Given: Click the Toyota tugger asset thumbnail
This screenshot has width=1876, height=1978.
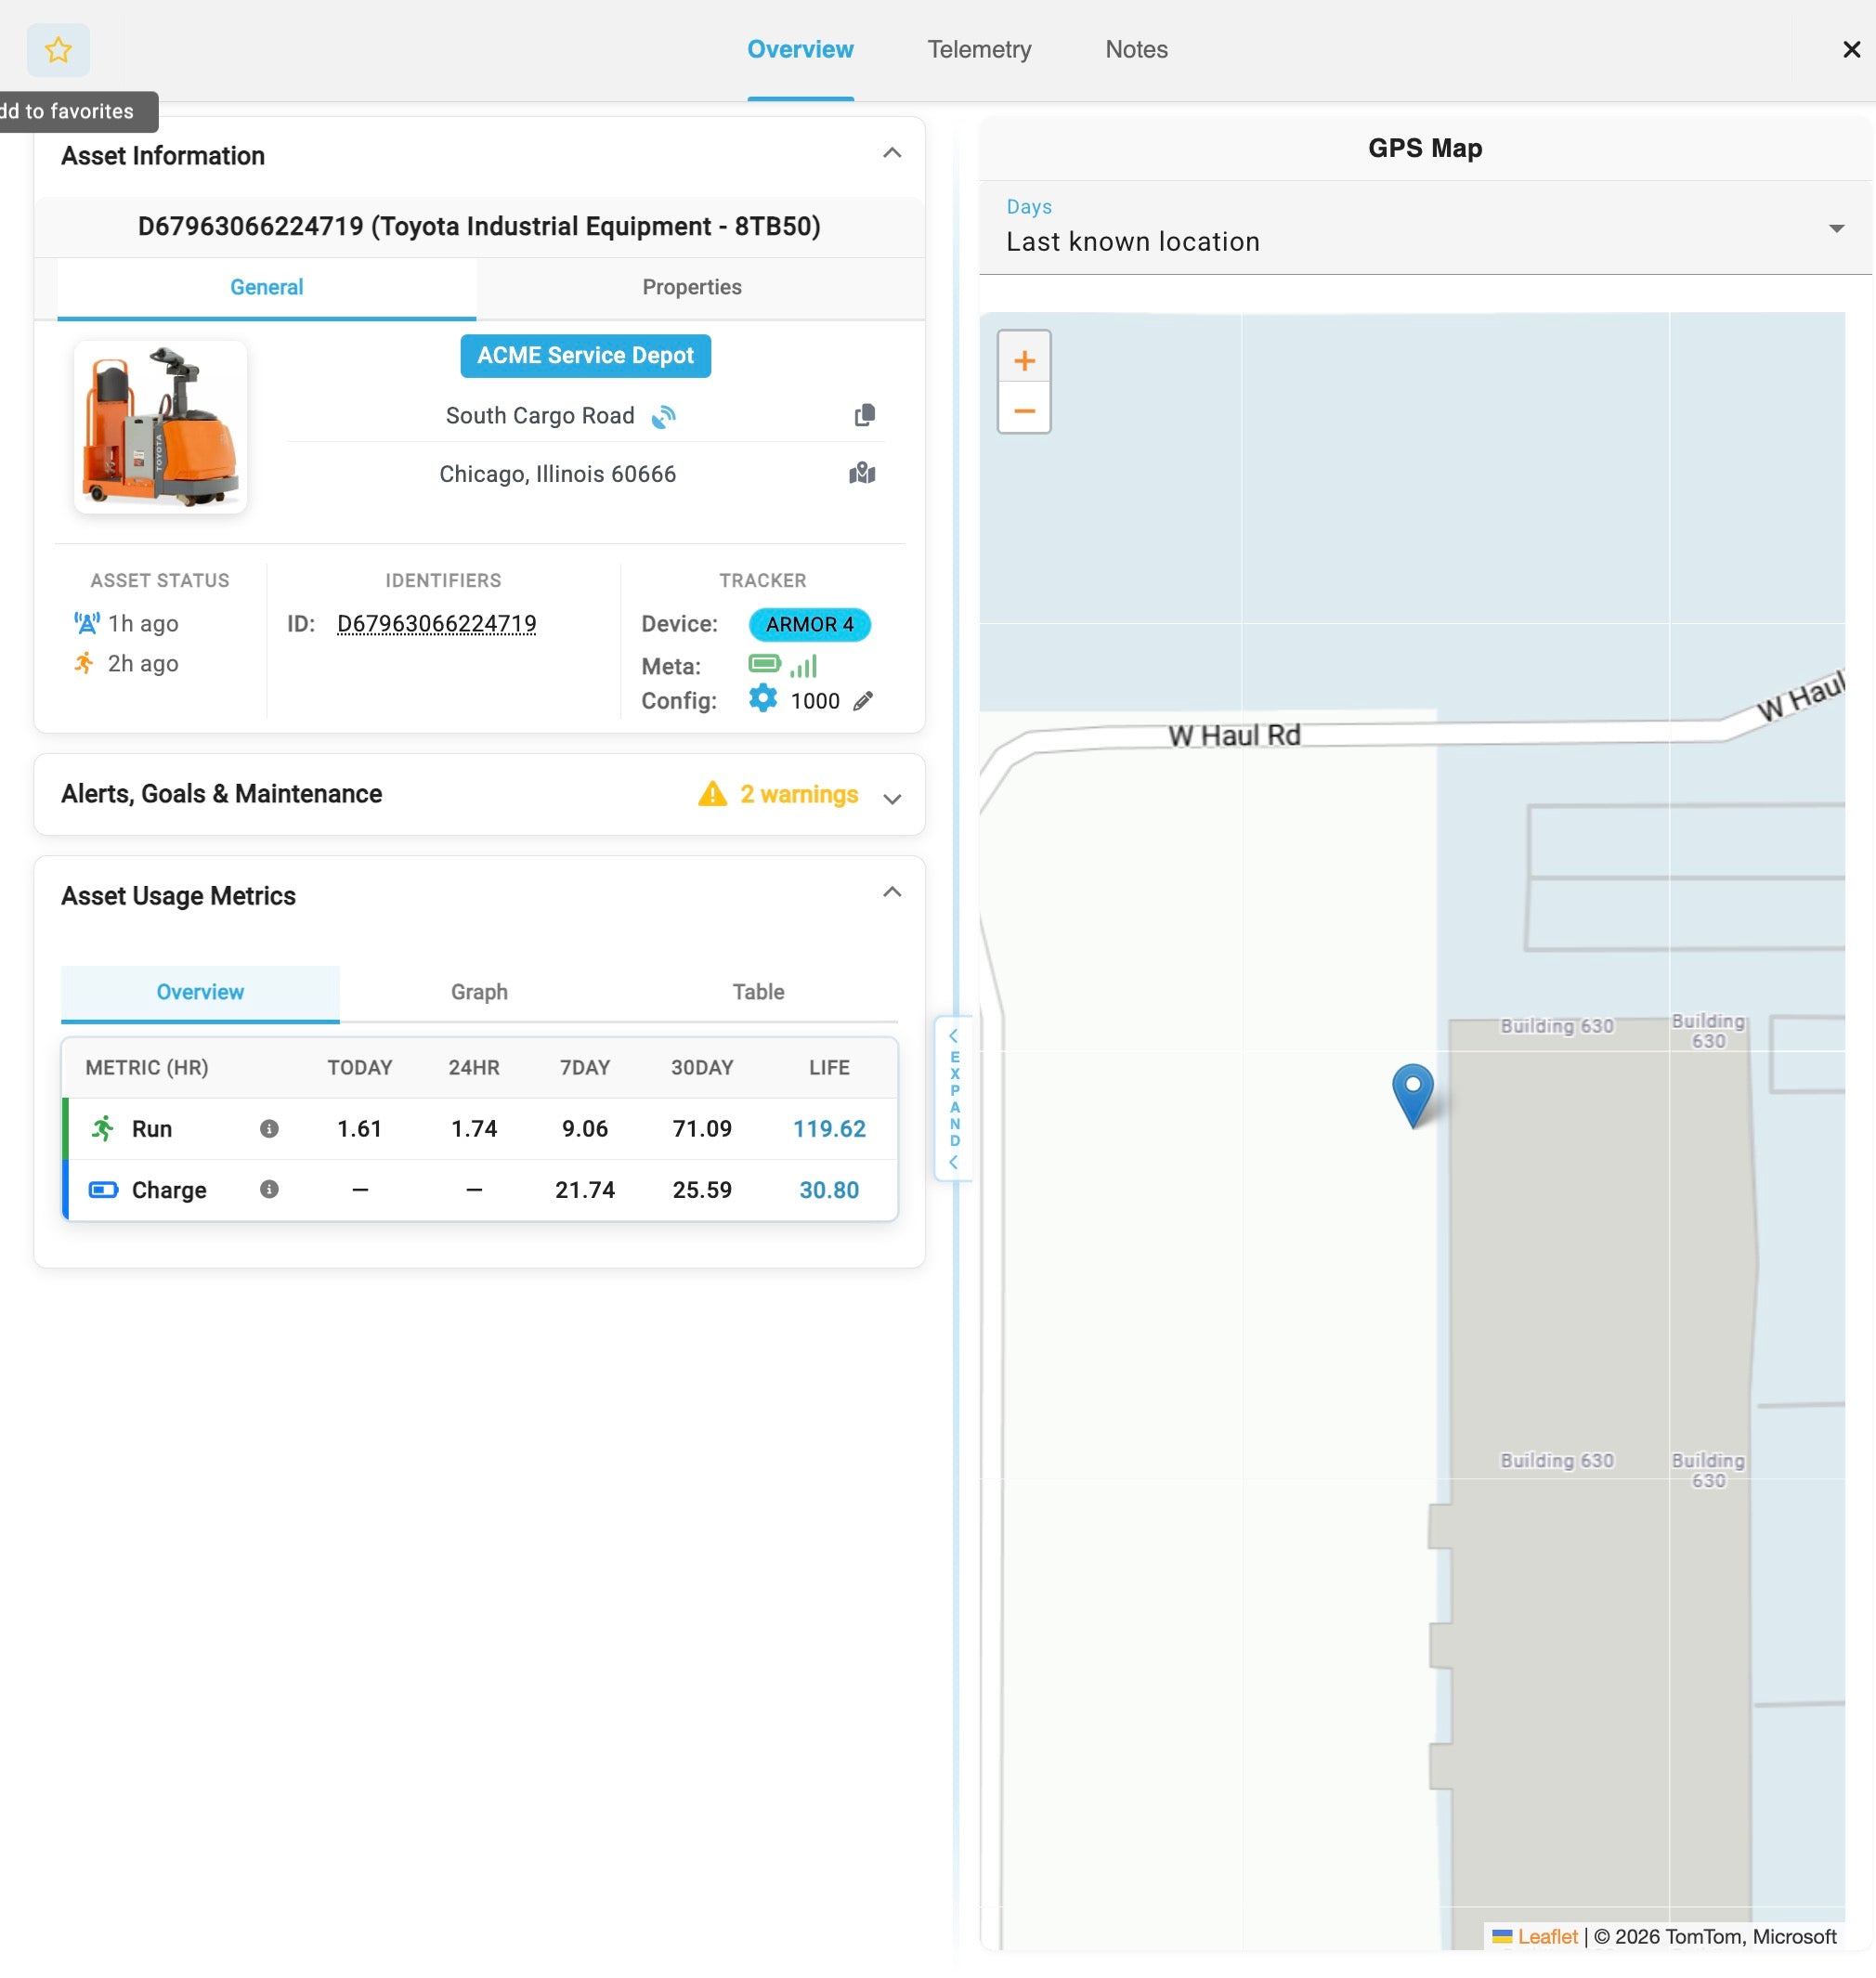Looking at the screenshot, I should tap(160, 427).
